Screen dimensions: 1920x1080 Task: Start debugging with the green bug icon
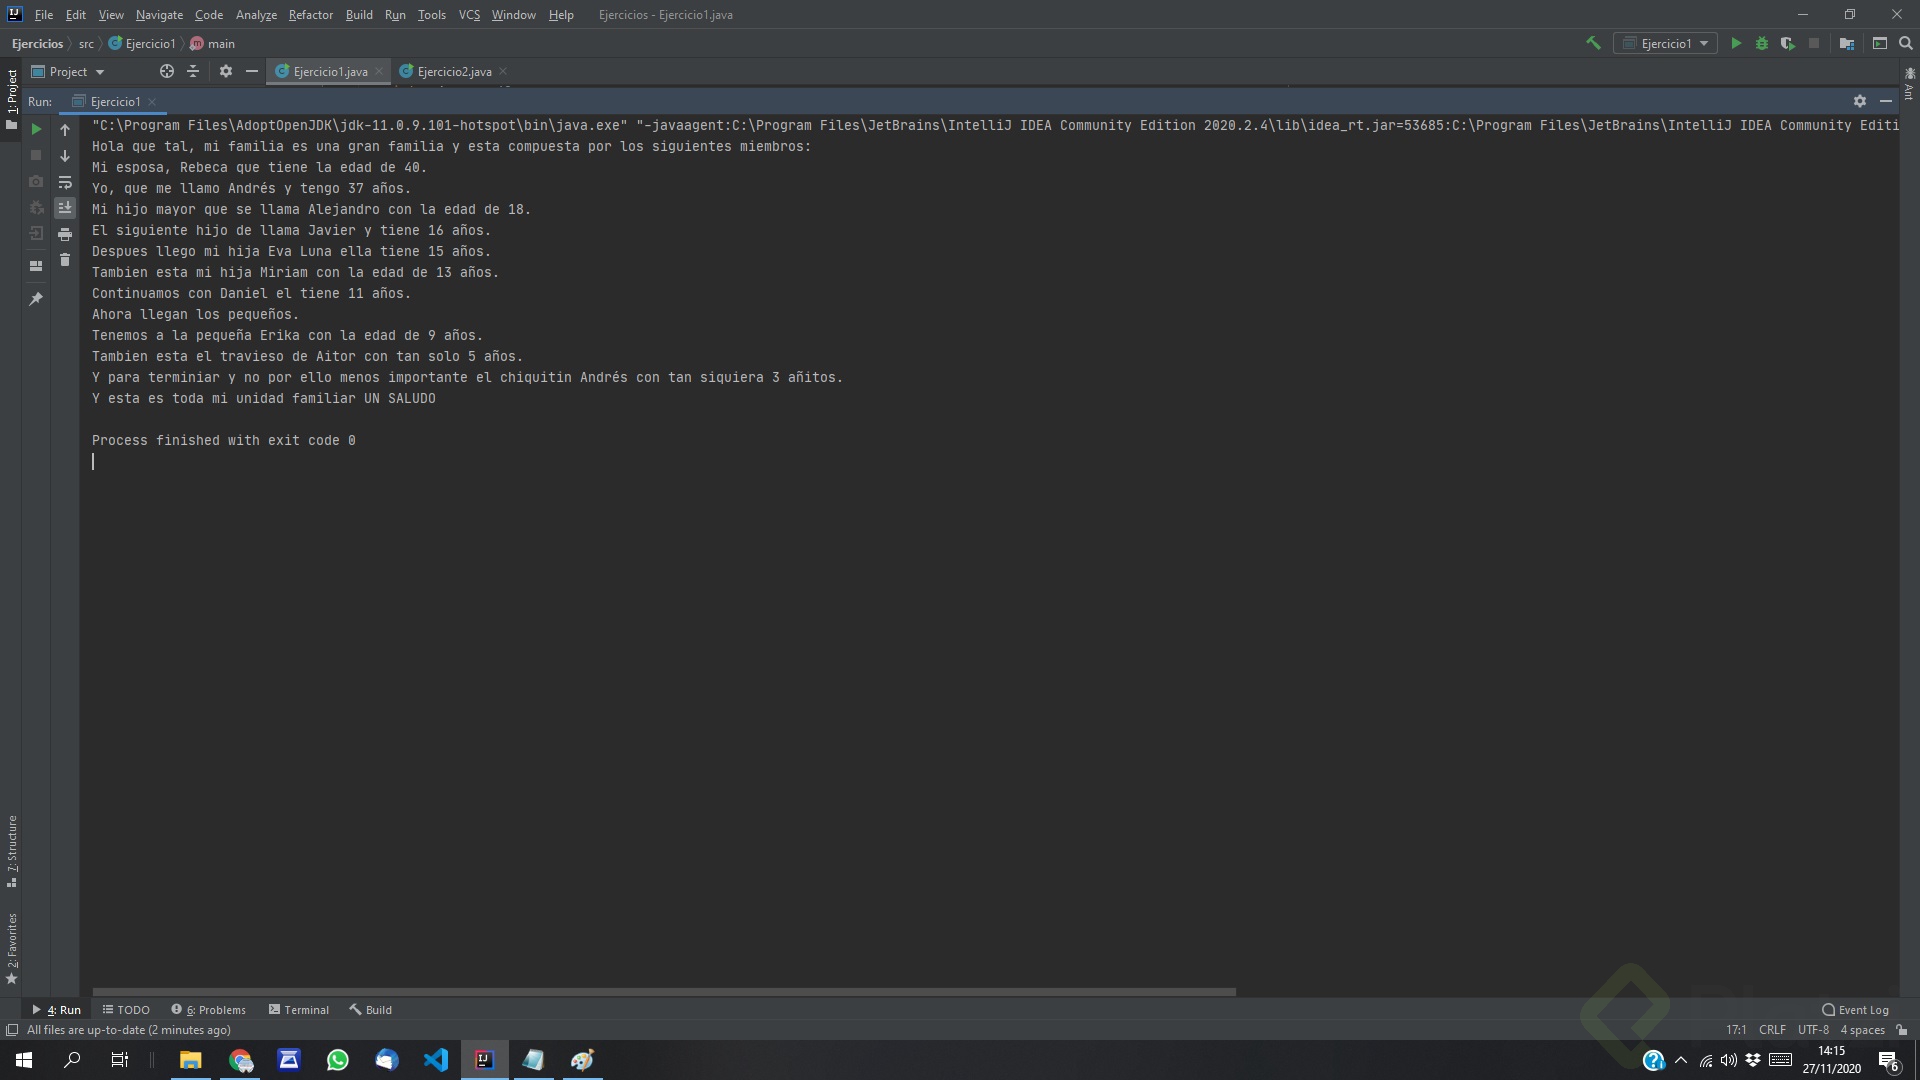(1761, 43)
